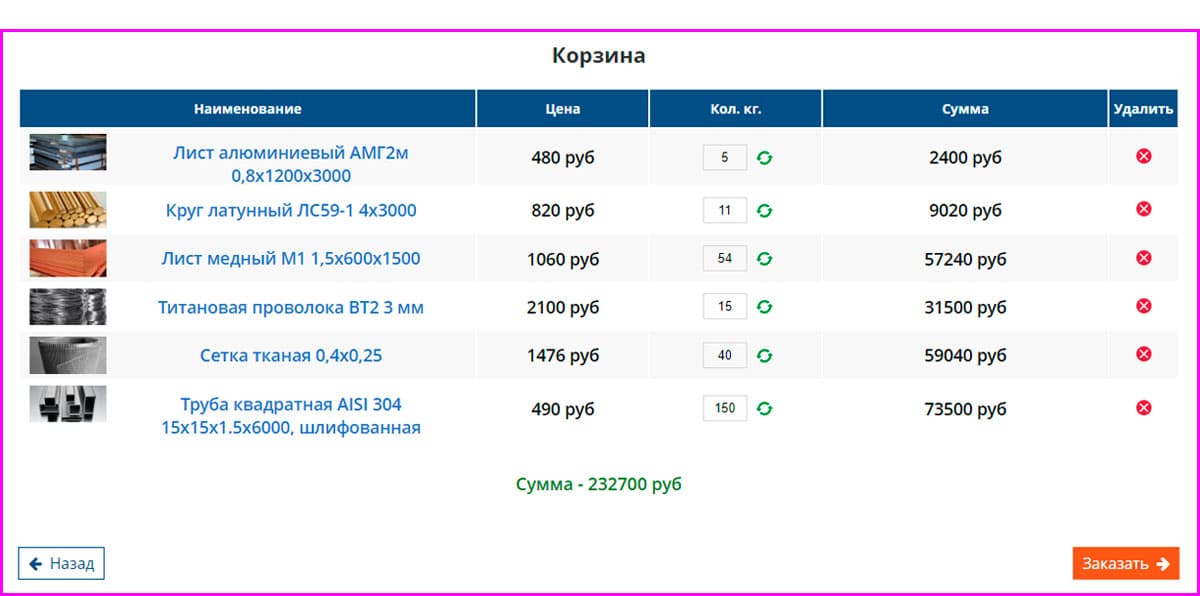
Task: Refresh quantity for Лист медный М1
Action: [x=765, y=259]
